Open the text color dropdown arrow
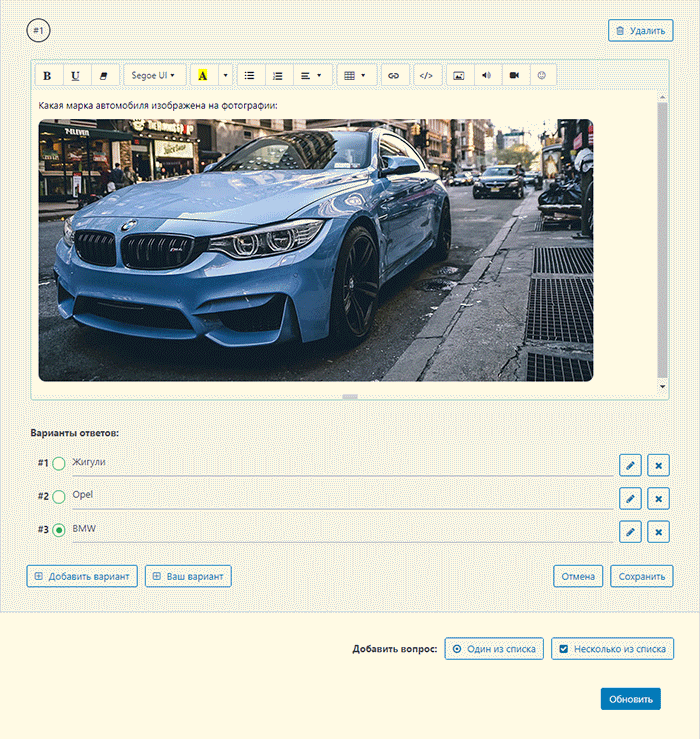The width and height of the screenshot is (700, 741). click(225, 76)
